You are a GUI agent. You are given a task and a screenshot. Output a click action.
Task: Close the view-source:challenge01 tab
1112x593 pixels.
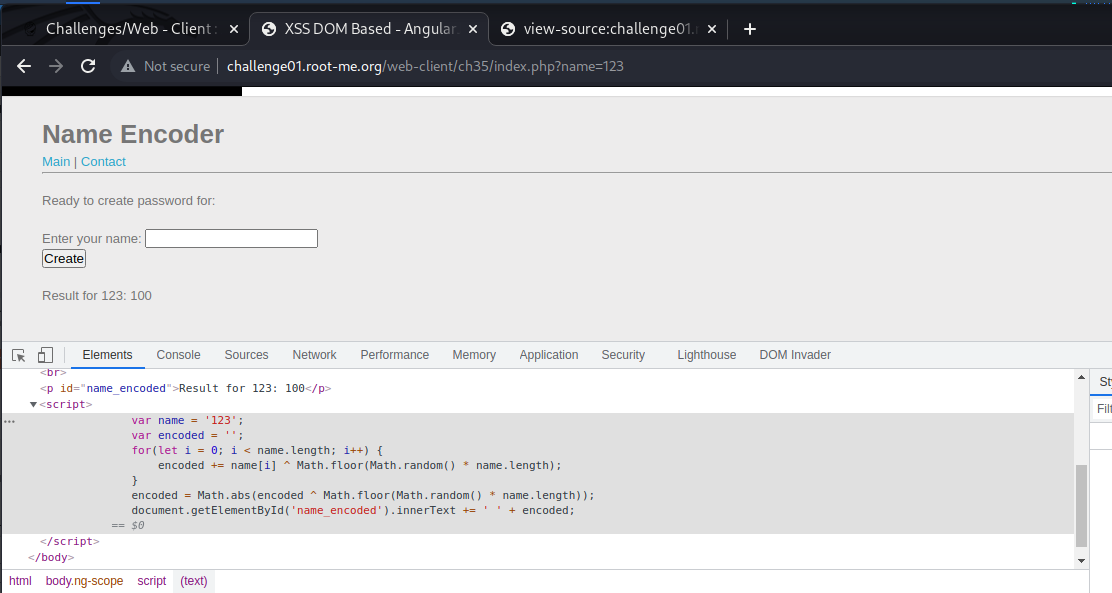[x=712, y=29]
